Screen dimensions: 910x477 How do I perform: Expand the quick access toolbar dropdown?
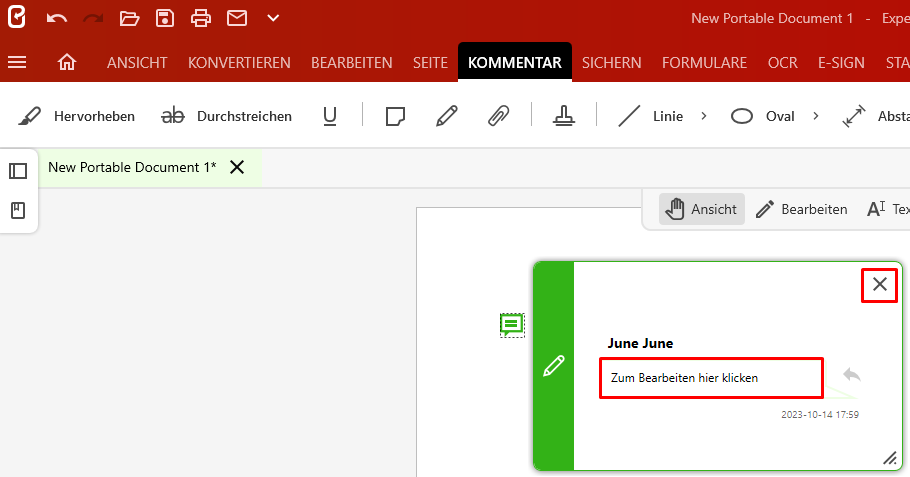click(x=273, y=19)
